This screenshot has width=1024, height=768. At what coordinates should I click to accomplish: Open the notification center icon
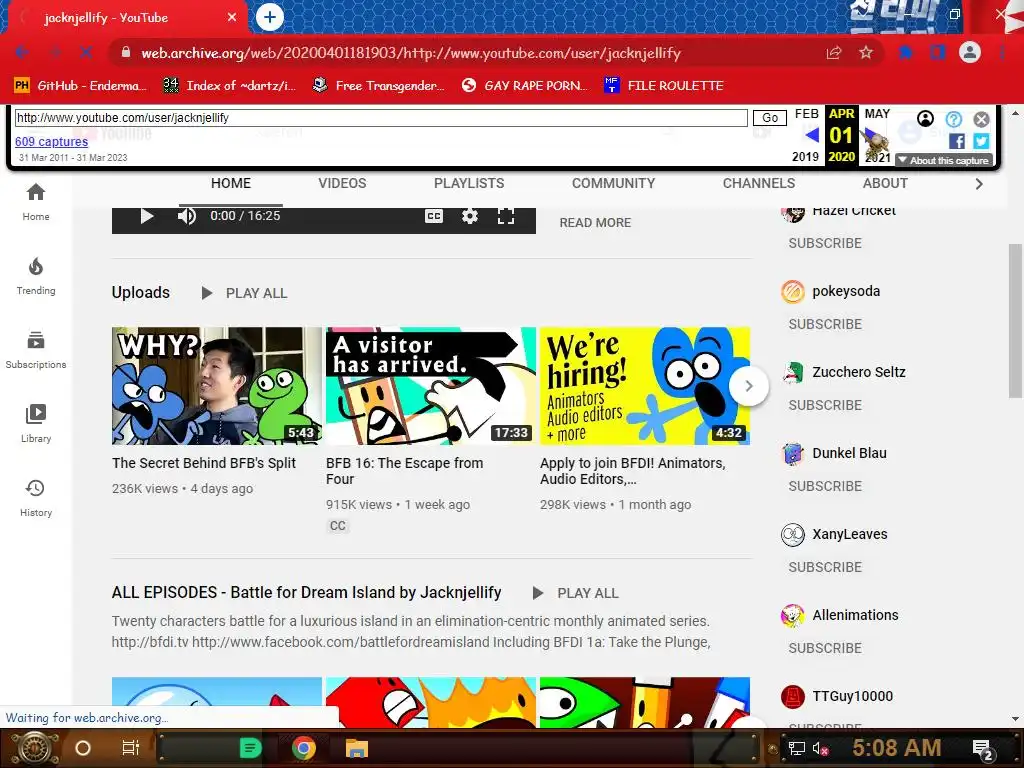(x=982, y=748)
